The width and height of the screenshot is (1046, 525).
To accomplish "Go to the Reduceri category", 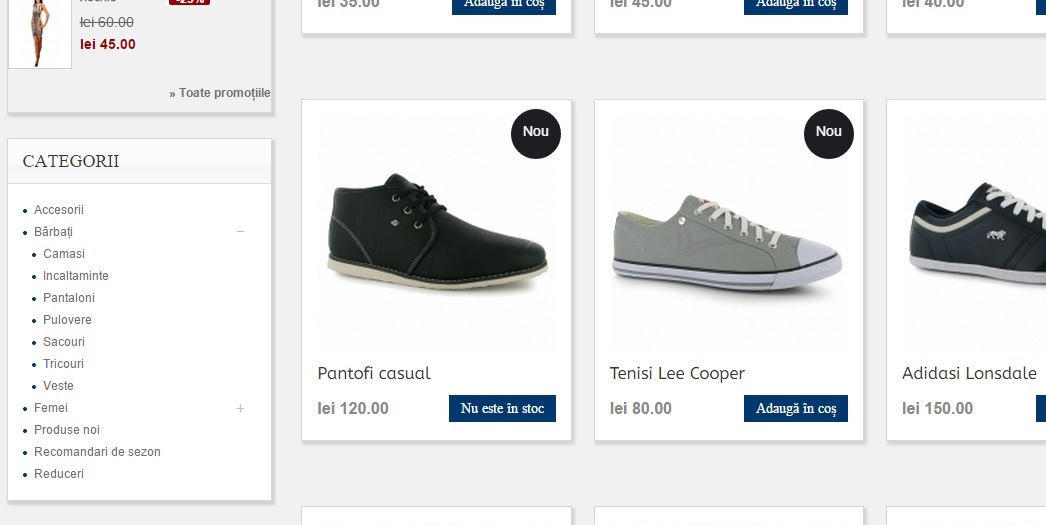I will [x=59, y=474].
